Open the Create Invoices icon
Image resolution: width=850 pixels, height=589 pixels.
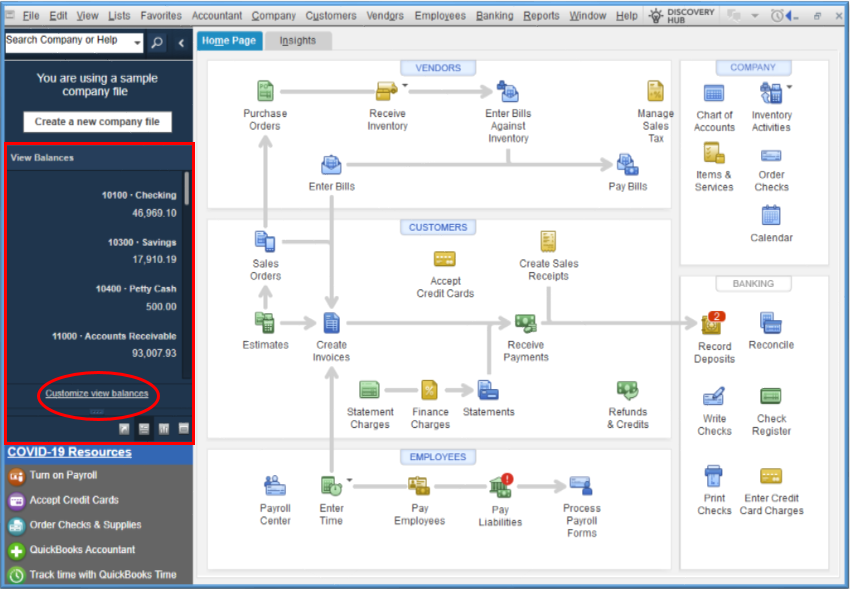[x=331, y=323]
